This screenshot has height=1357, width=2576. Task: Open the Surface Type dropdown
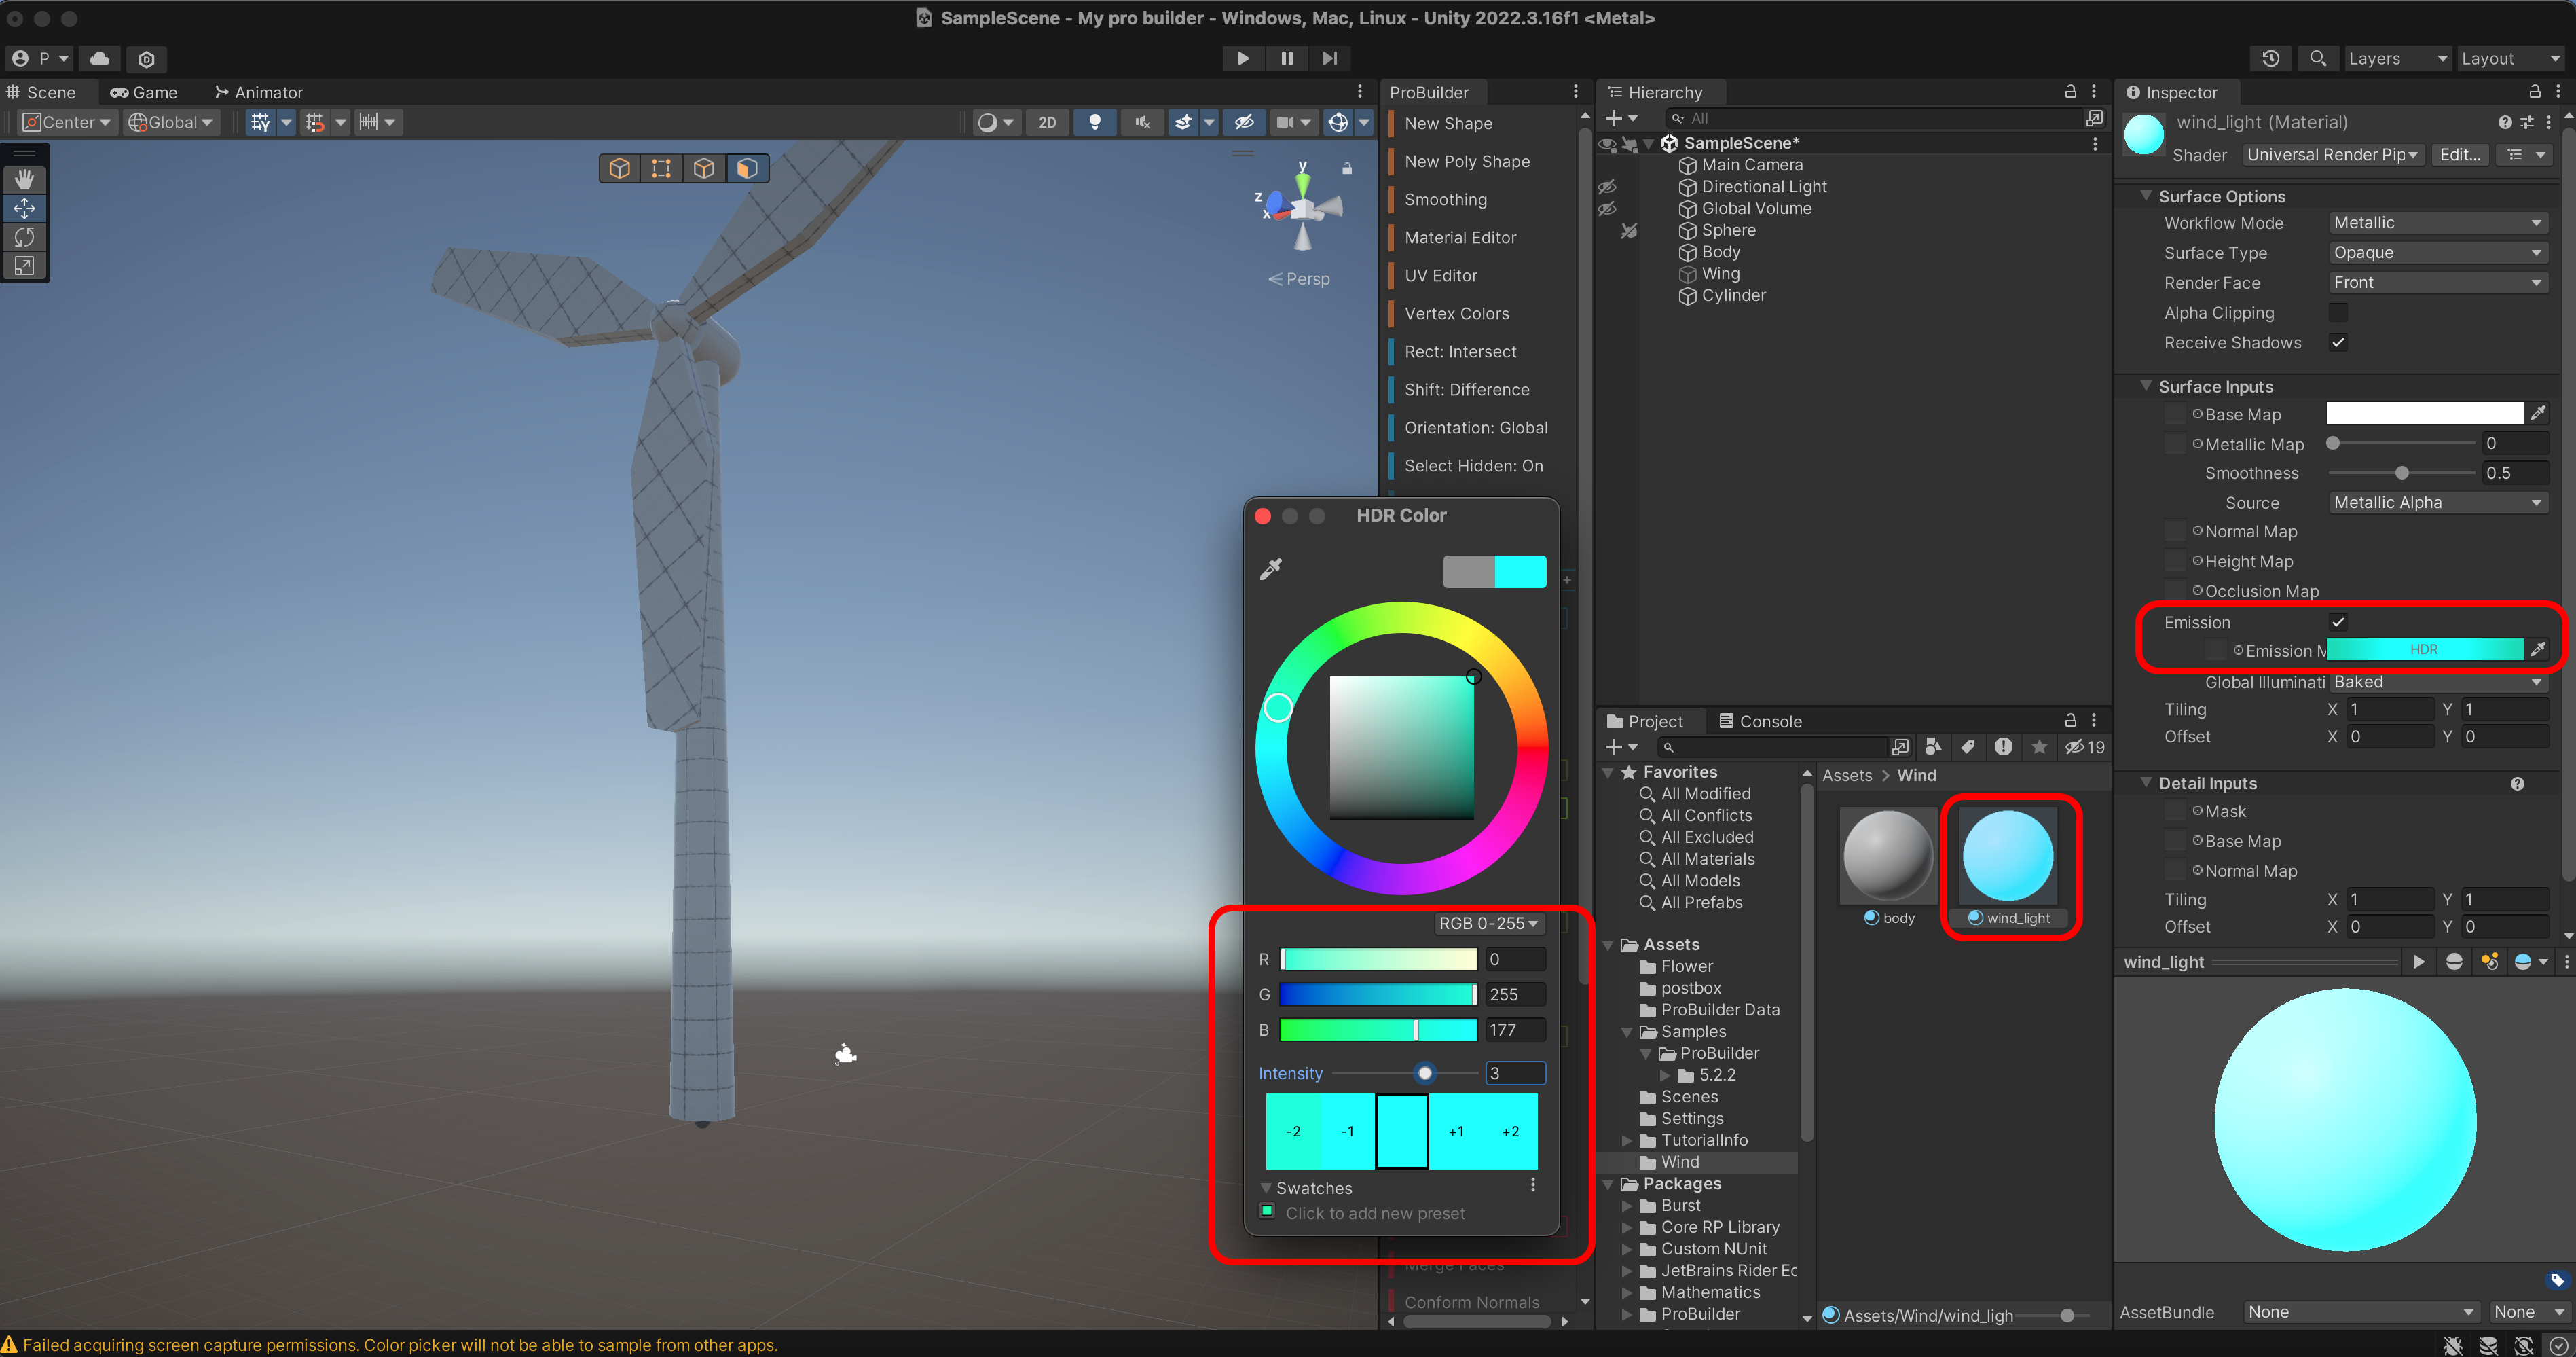[2436, 253]
